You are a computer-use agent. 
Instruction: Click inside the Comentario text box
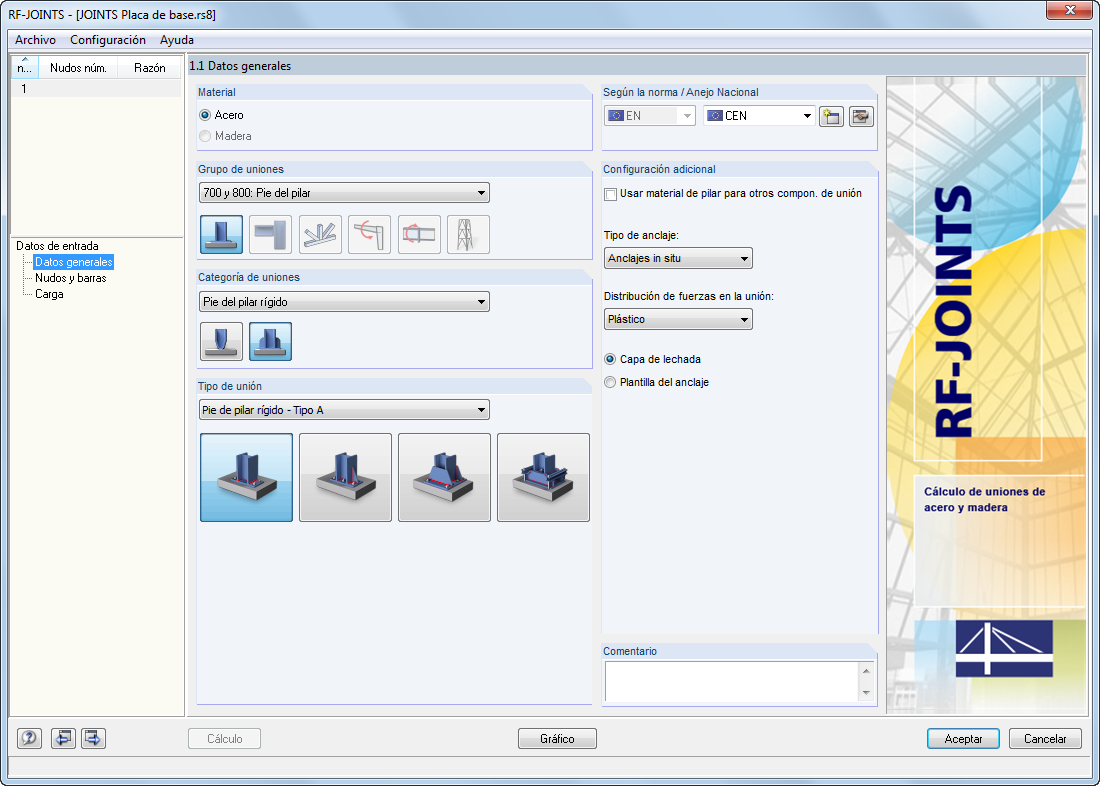732,681
